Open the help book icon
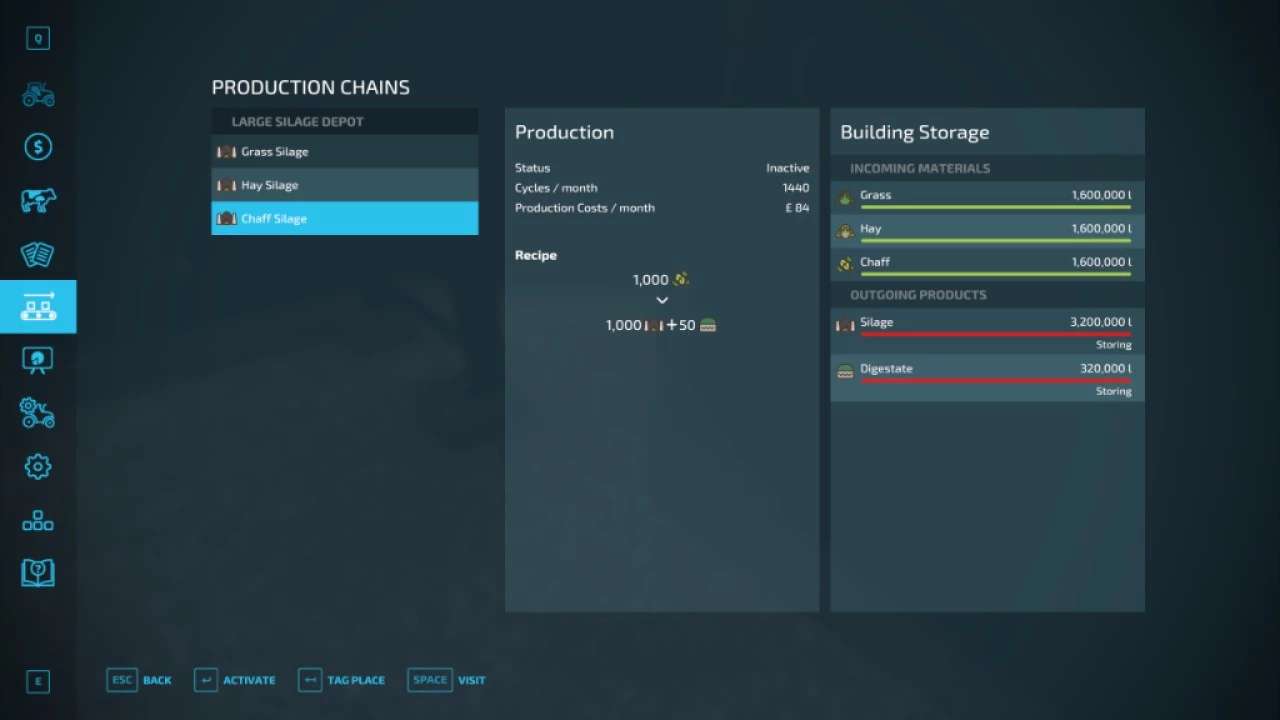This screenshot has height=720, width=1280. pos(38,573)
